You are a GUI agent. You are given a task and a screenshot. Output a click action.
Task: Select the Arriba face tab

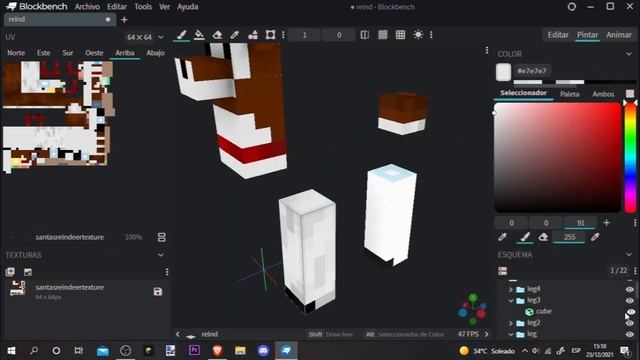tap(125, 53)
